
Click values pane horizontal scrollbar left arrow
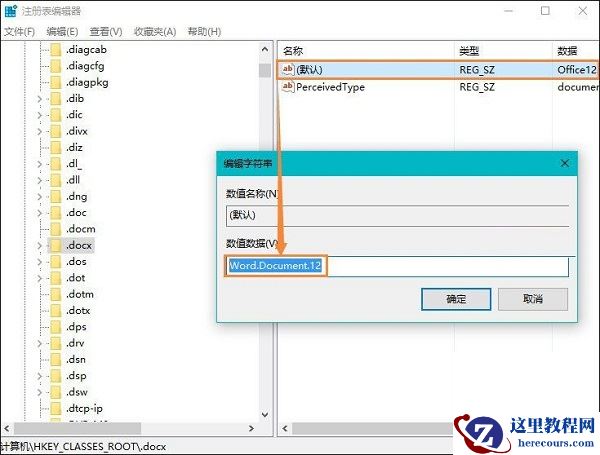285,428
